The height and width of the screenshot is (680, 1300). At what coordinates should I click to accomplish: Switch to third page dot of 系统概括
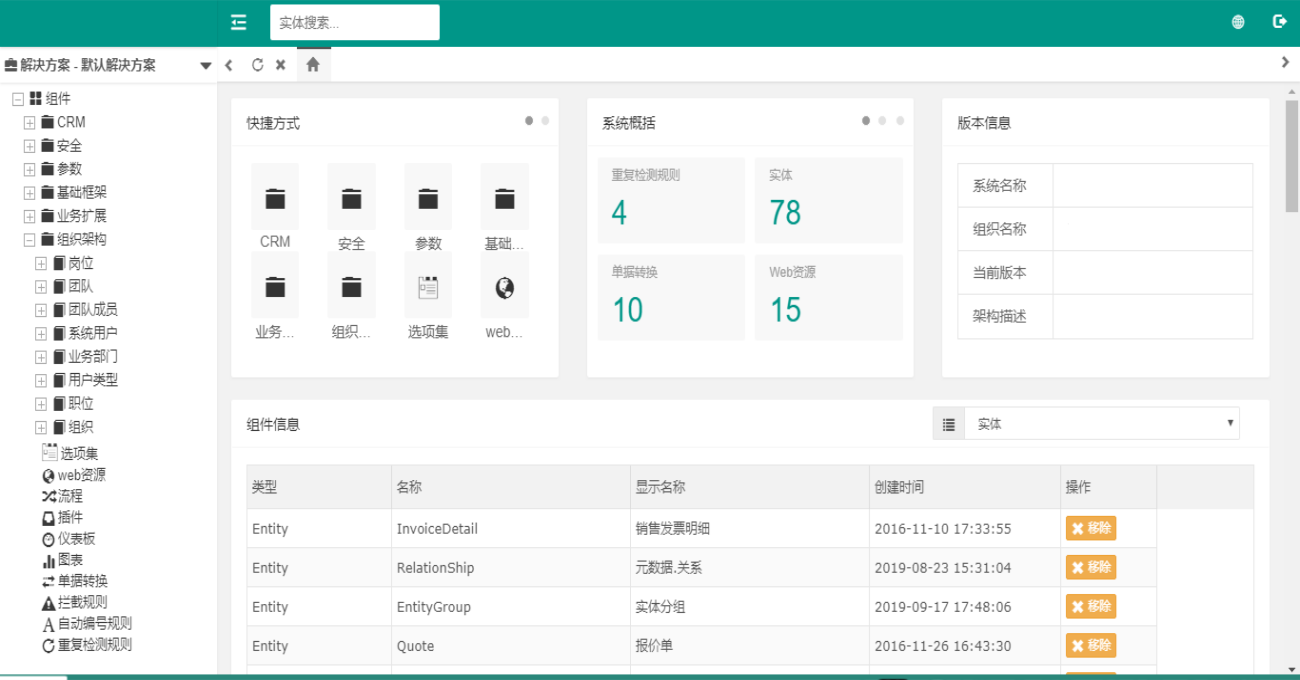900,121
